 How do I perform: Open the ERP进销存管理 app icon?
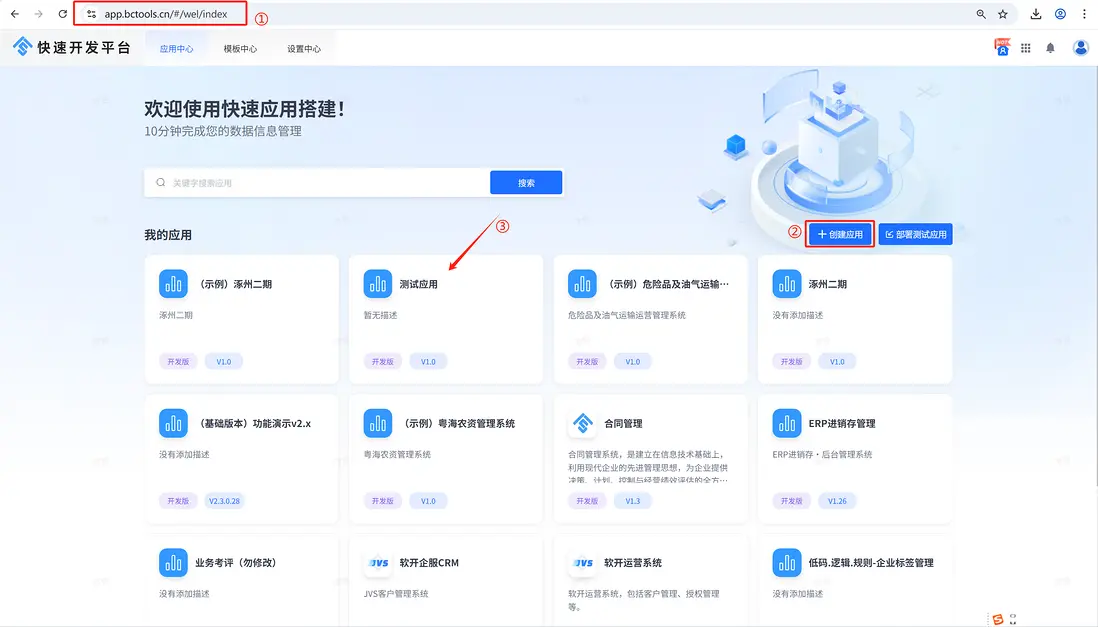[786, 423]
